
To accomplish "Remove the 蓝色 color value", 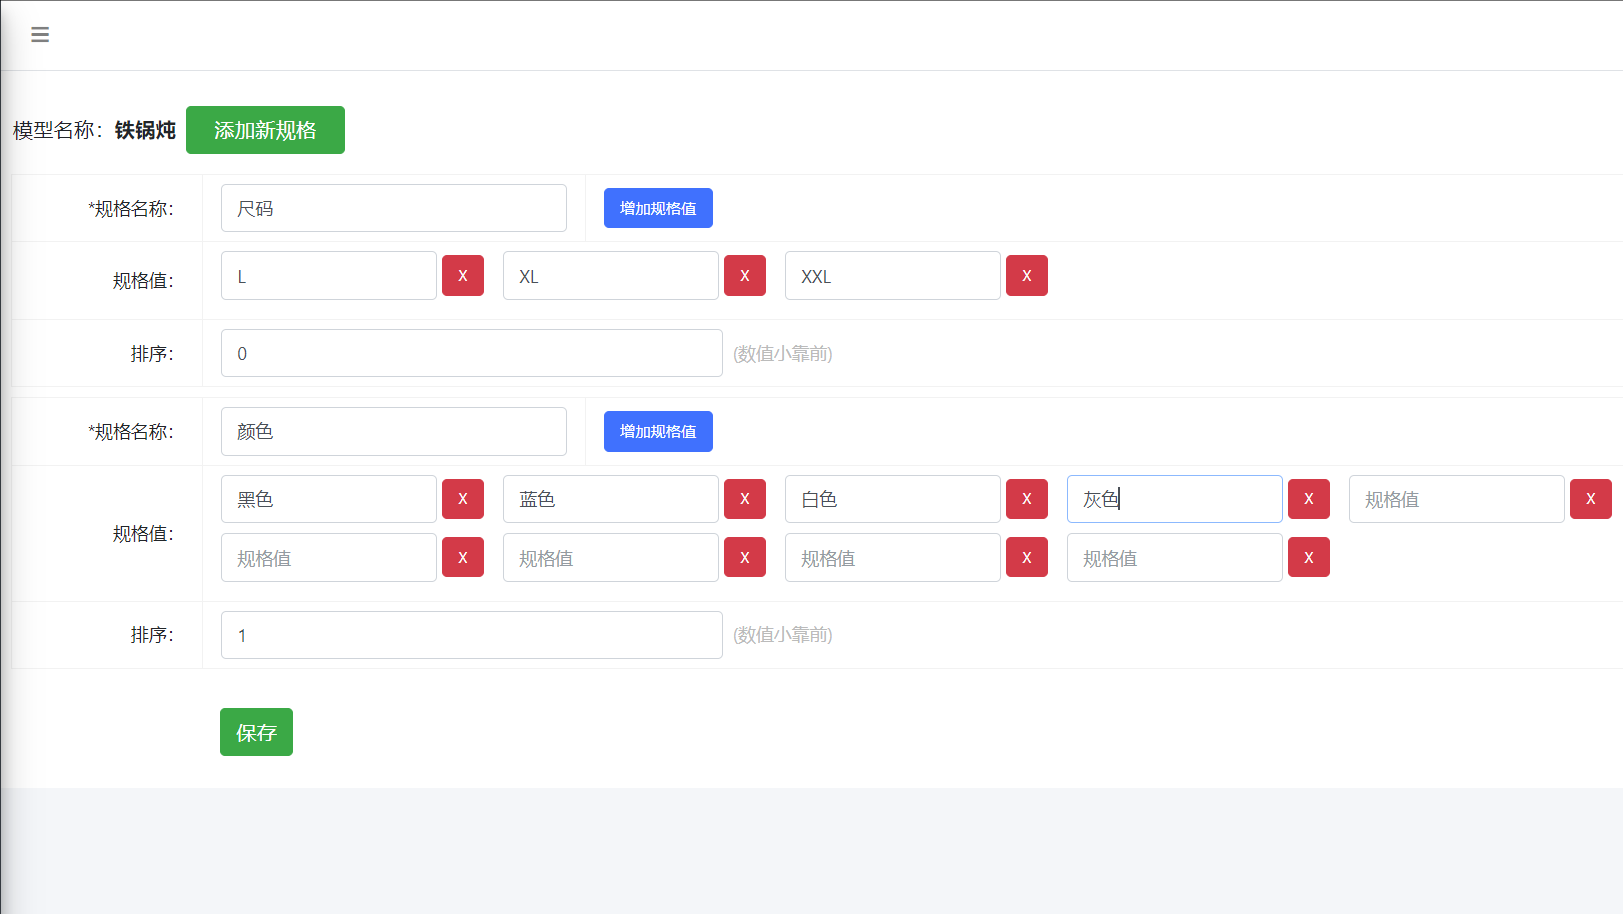I will click(x=745, y=499).
